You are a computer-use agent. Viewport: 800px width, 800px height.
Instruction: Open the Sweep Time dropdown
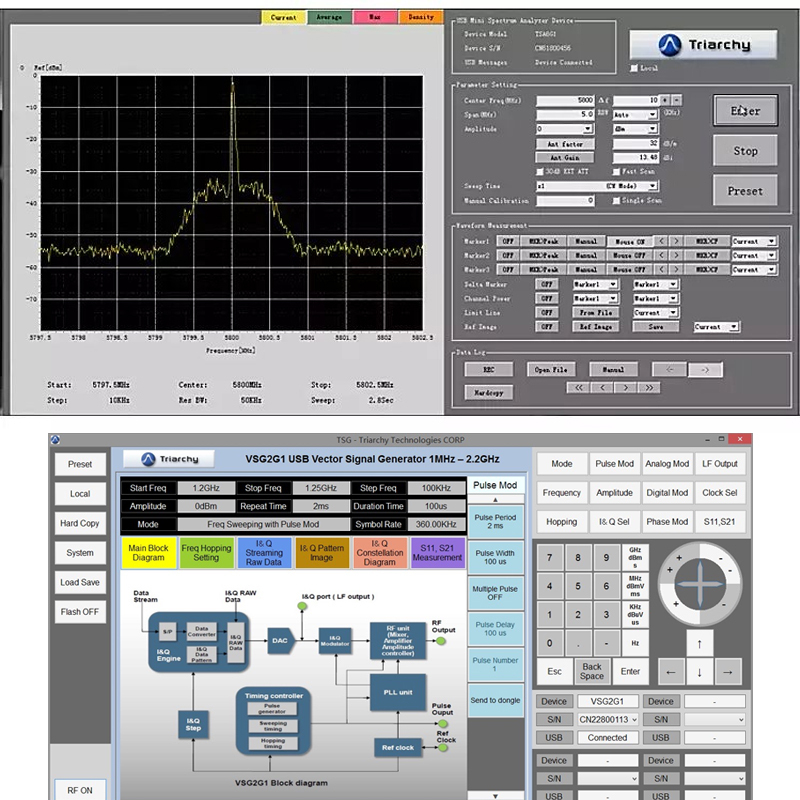click(x=653, y=186)
